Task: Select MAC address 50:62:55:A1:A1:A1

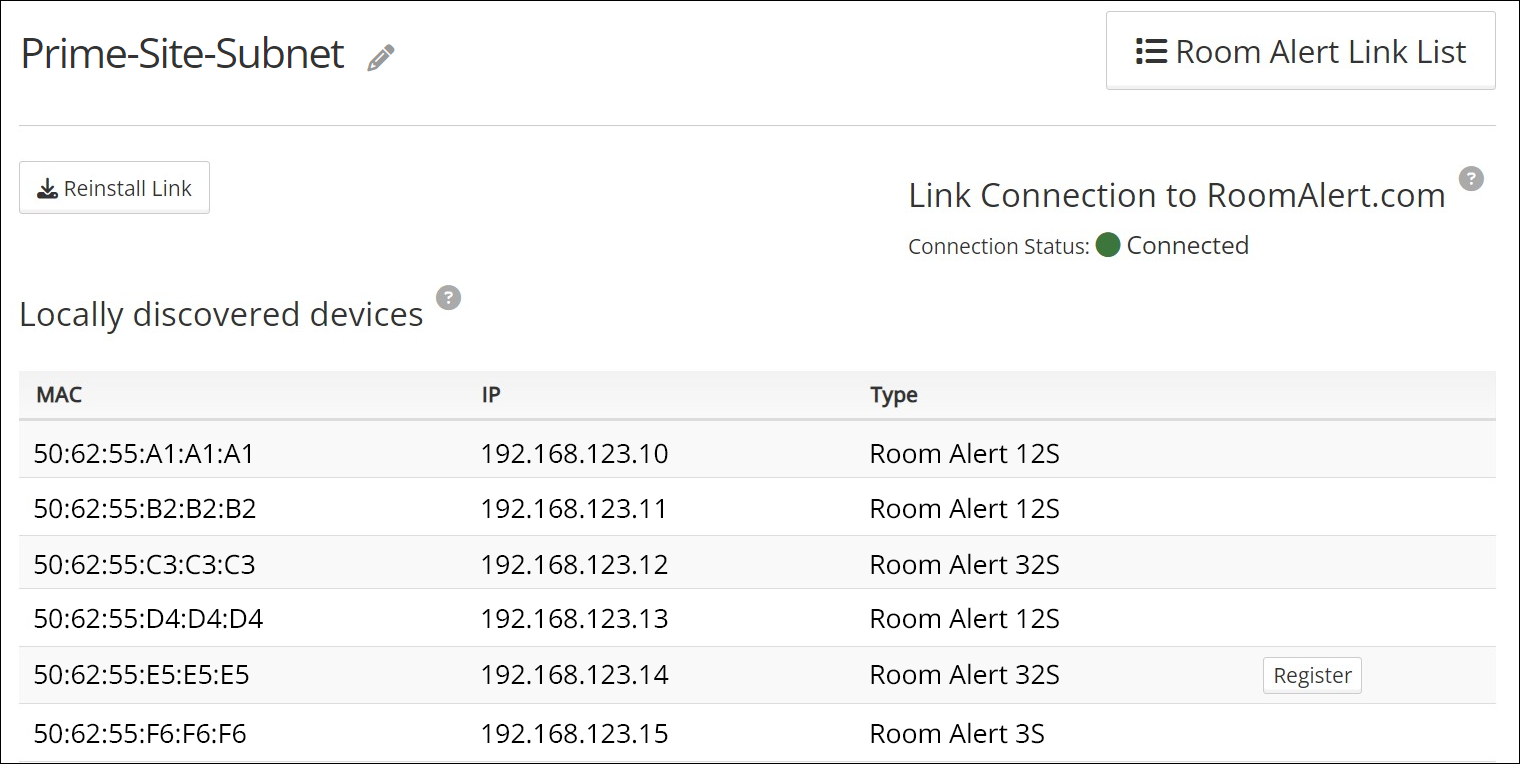Action: [x=144, y=454]
